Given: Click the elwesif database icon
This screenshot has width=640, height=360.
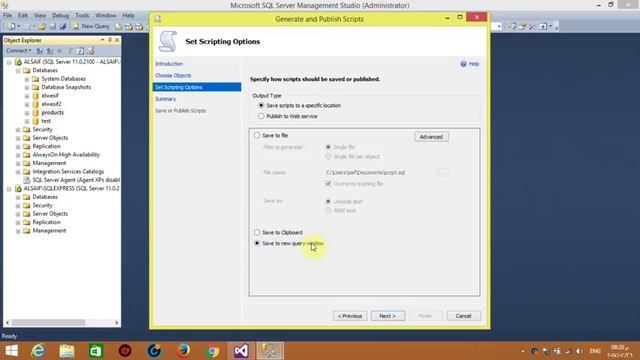Looking at the screenshot, I should (x=36, y=96).
